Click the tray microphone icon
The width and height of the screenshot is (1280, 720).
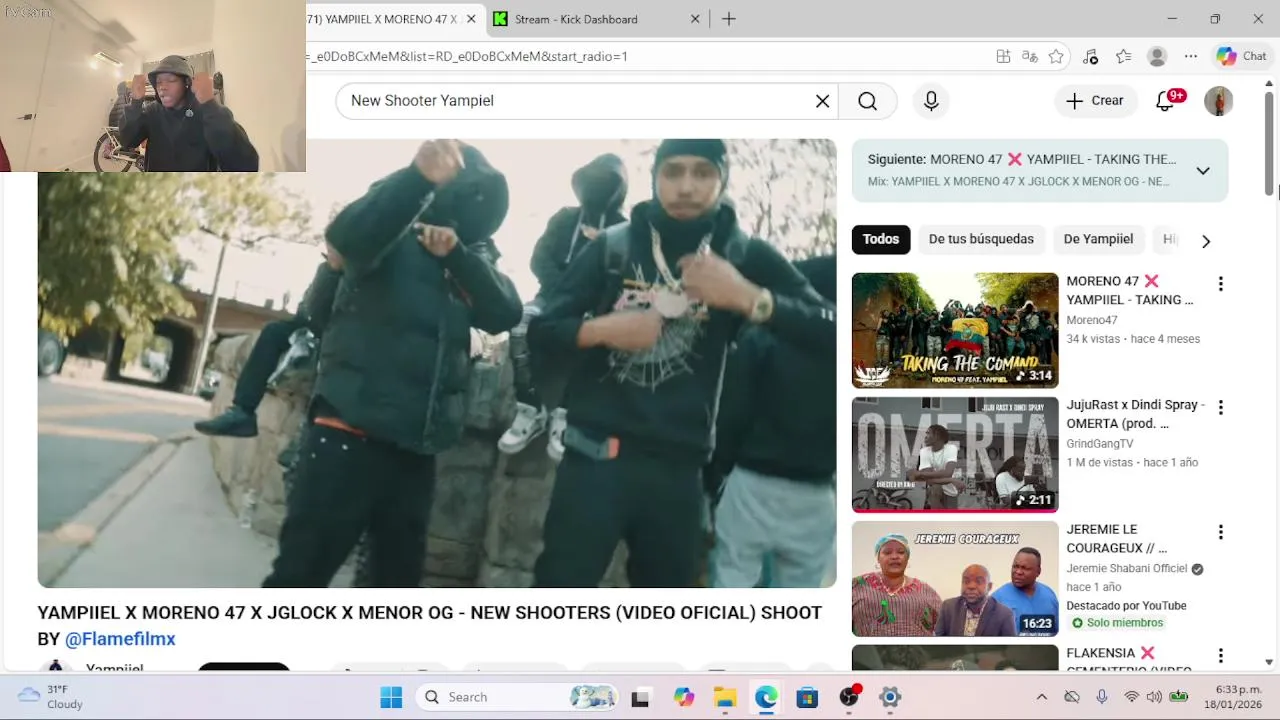point(1101,697)
